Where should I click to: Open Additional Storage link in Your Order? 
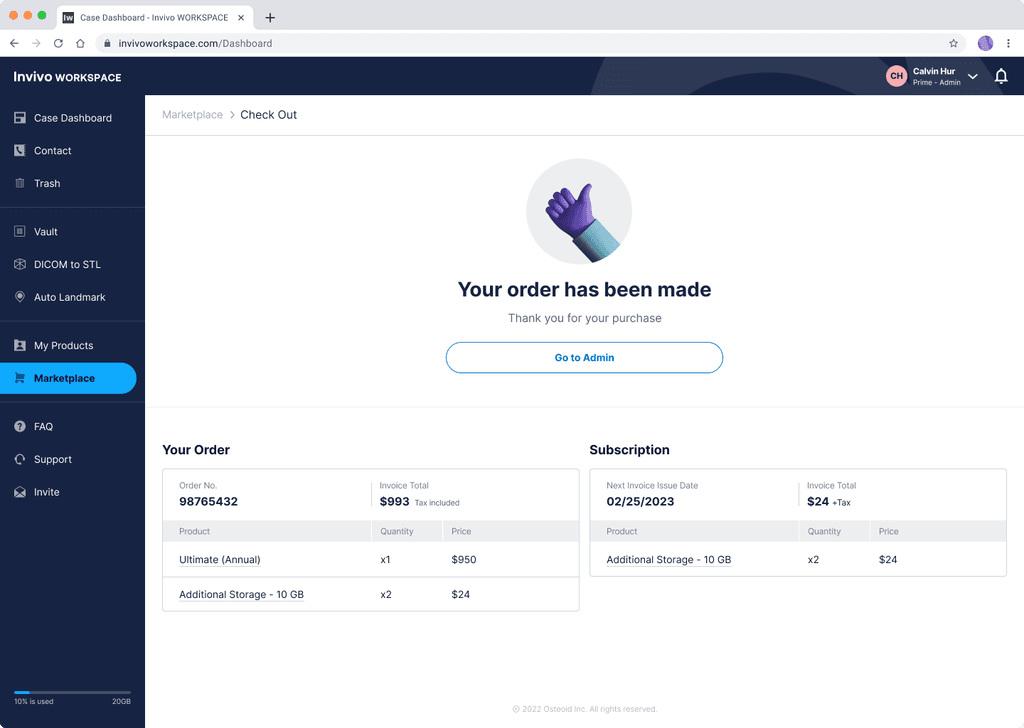click(241, 594)
